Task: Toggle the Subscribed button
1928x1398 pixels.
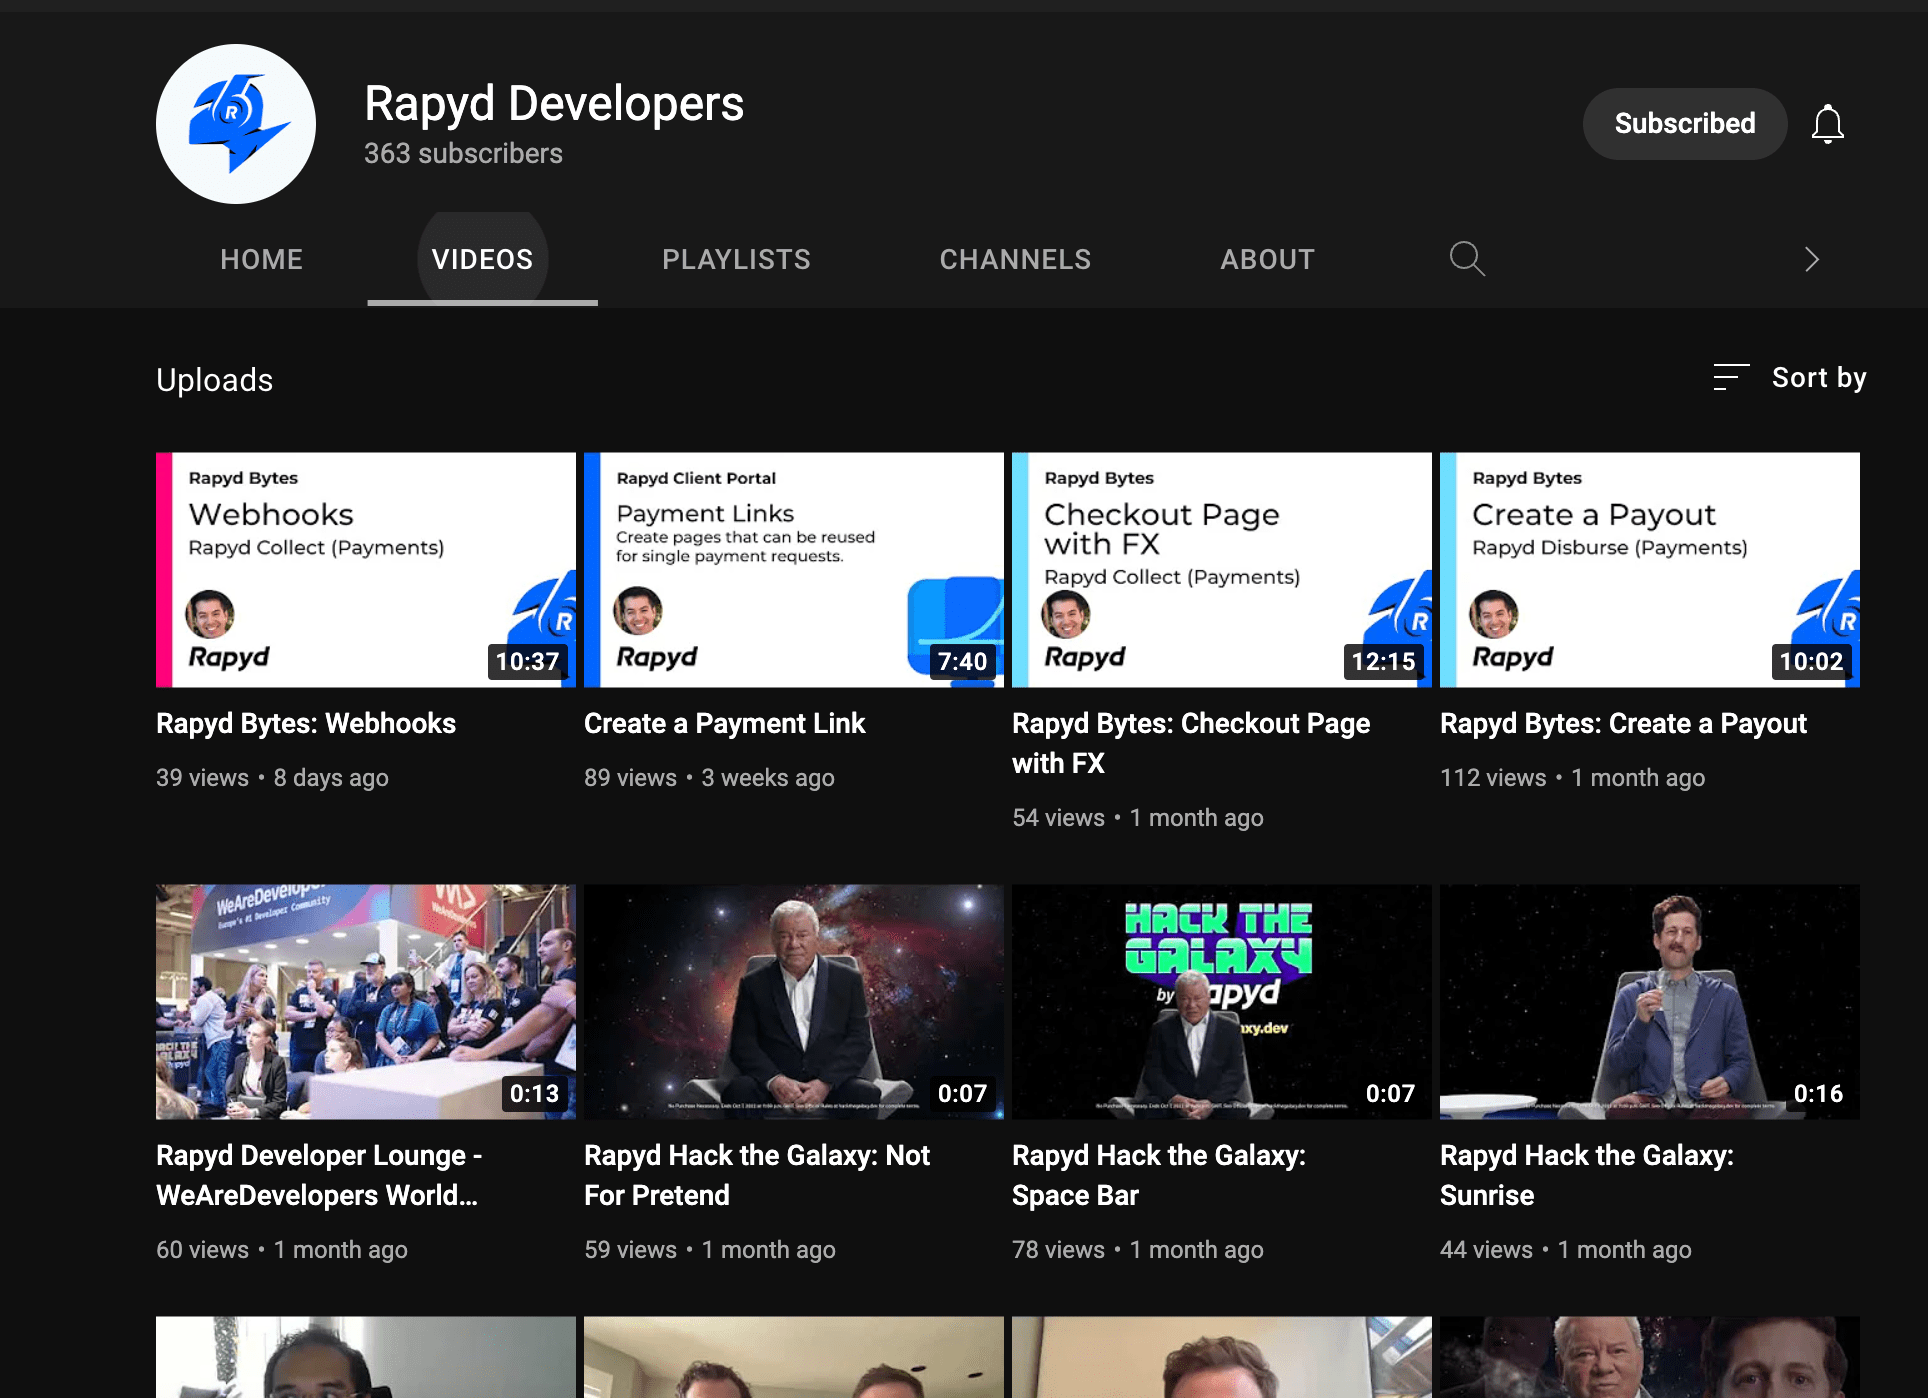Action: 1684,124
